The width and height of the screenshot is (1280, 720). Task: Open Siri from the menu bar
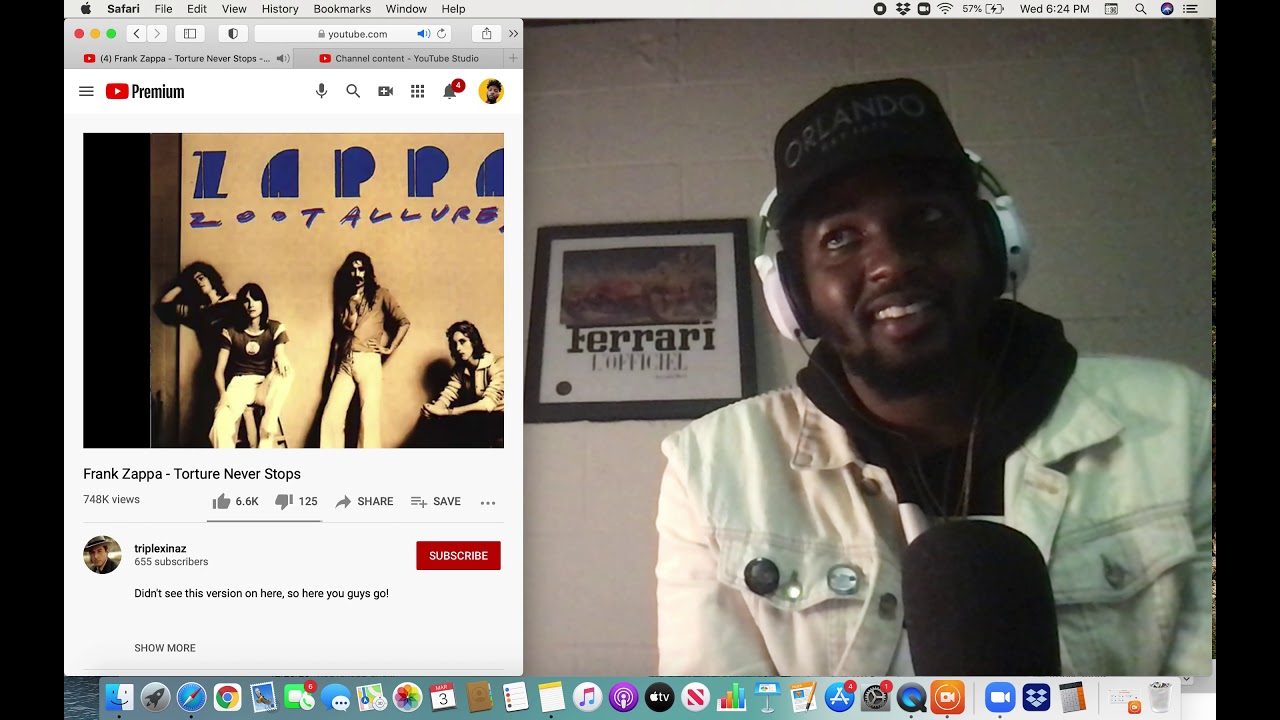point(1167,9)
